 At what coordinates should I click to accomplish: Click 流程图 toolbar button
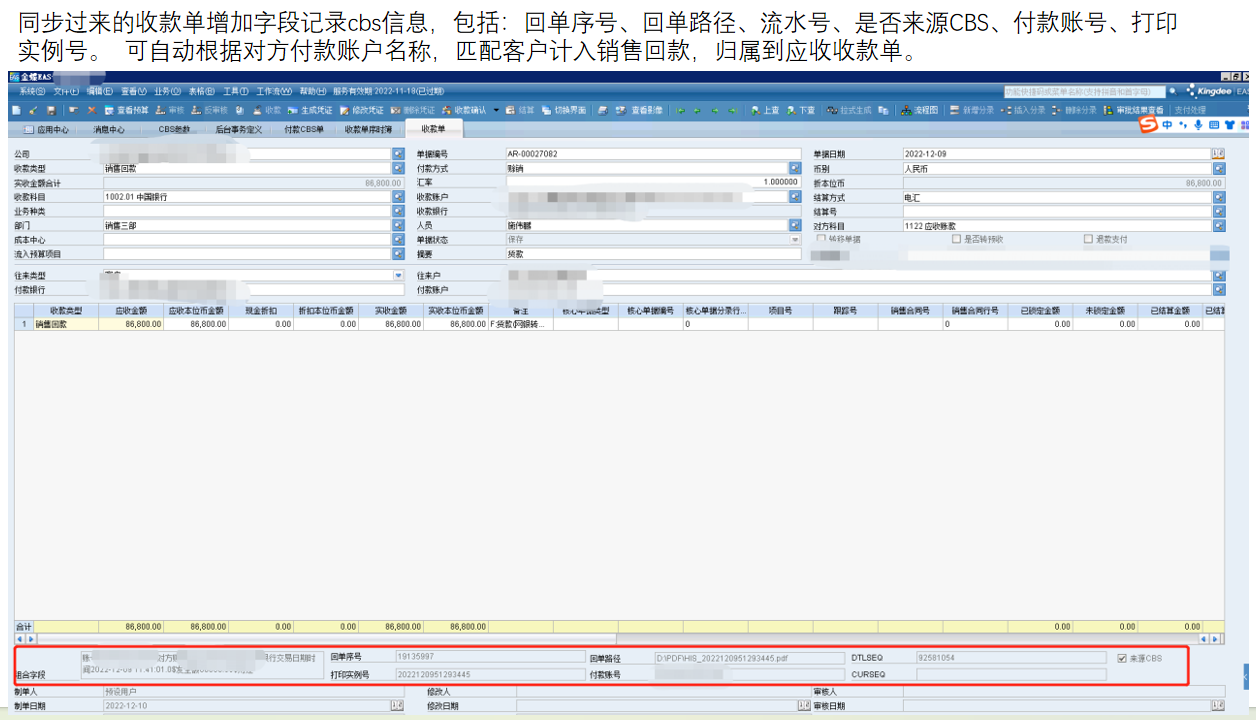919,109
